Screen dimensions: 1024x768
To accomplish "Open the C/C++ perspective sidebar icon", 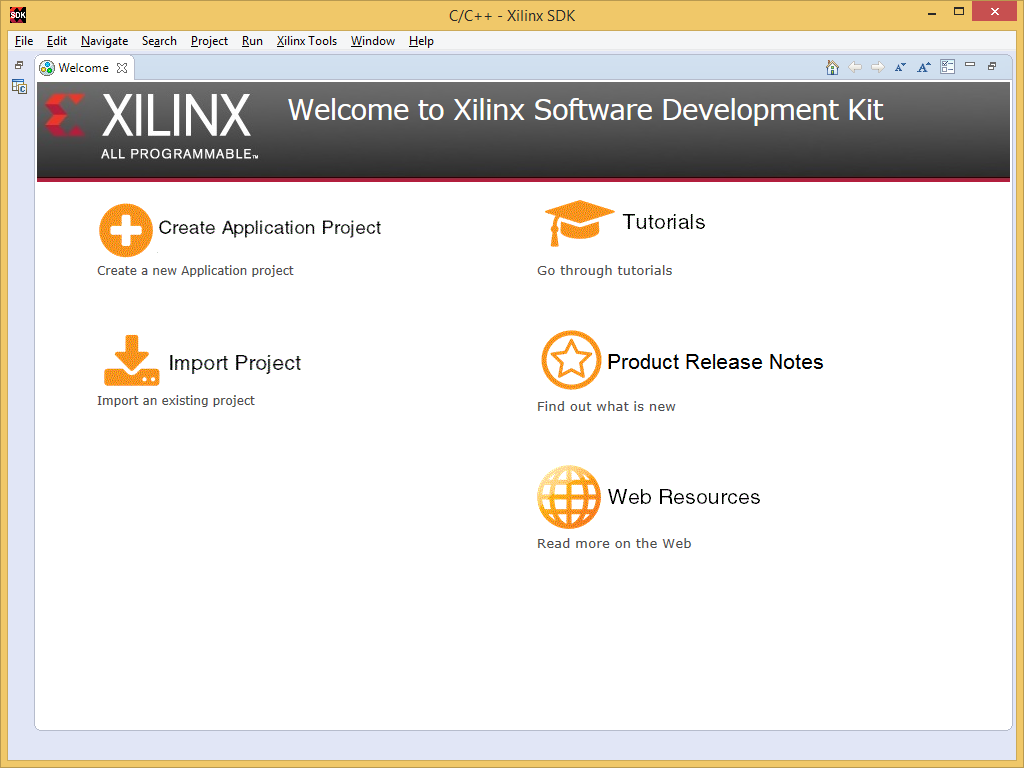I will click(20, 86).
